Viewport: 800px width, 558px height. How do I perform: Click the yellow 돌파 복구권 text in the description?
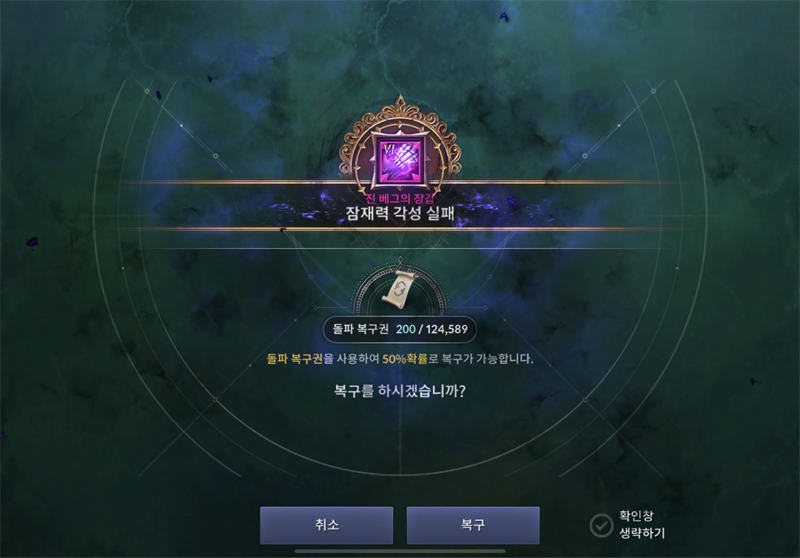click(294, 359)
